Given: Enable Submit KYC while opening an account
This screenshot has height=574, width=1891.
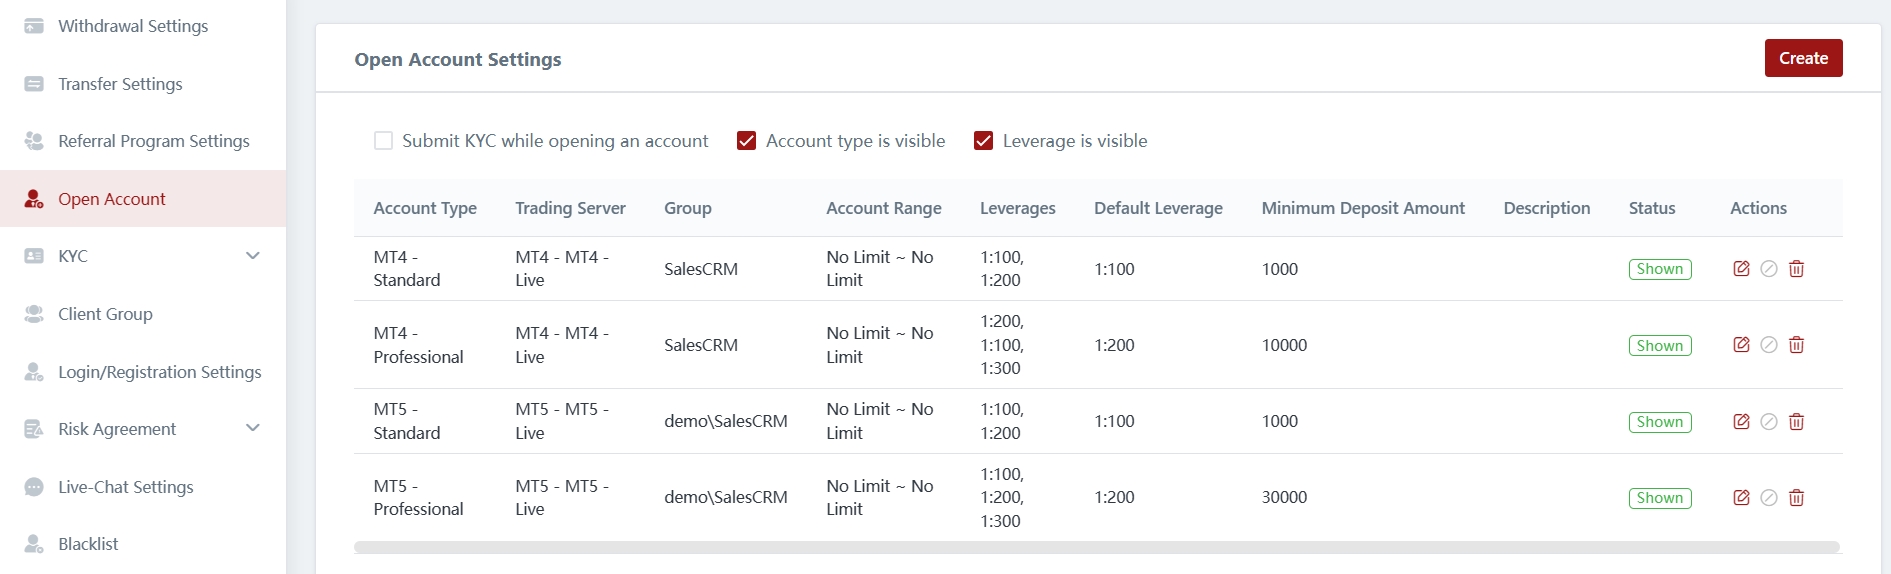Looking at the screenshot, I should tap(383, 141).
